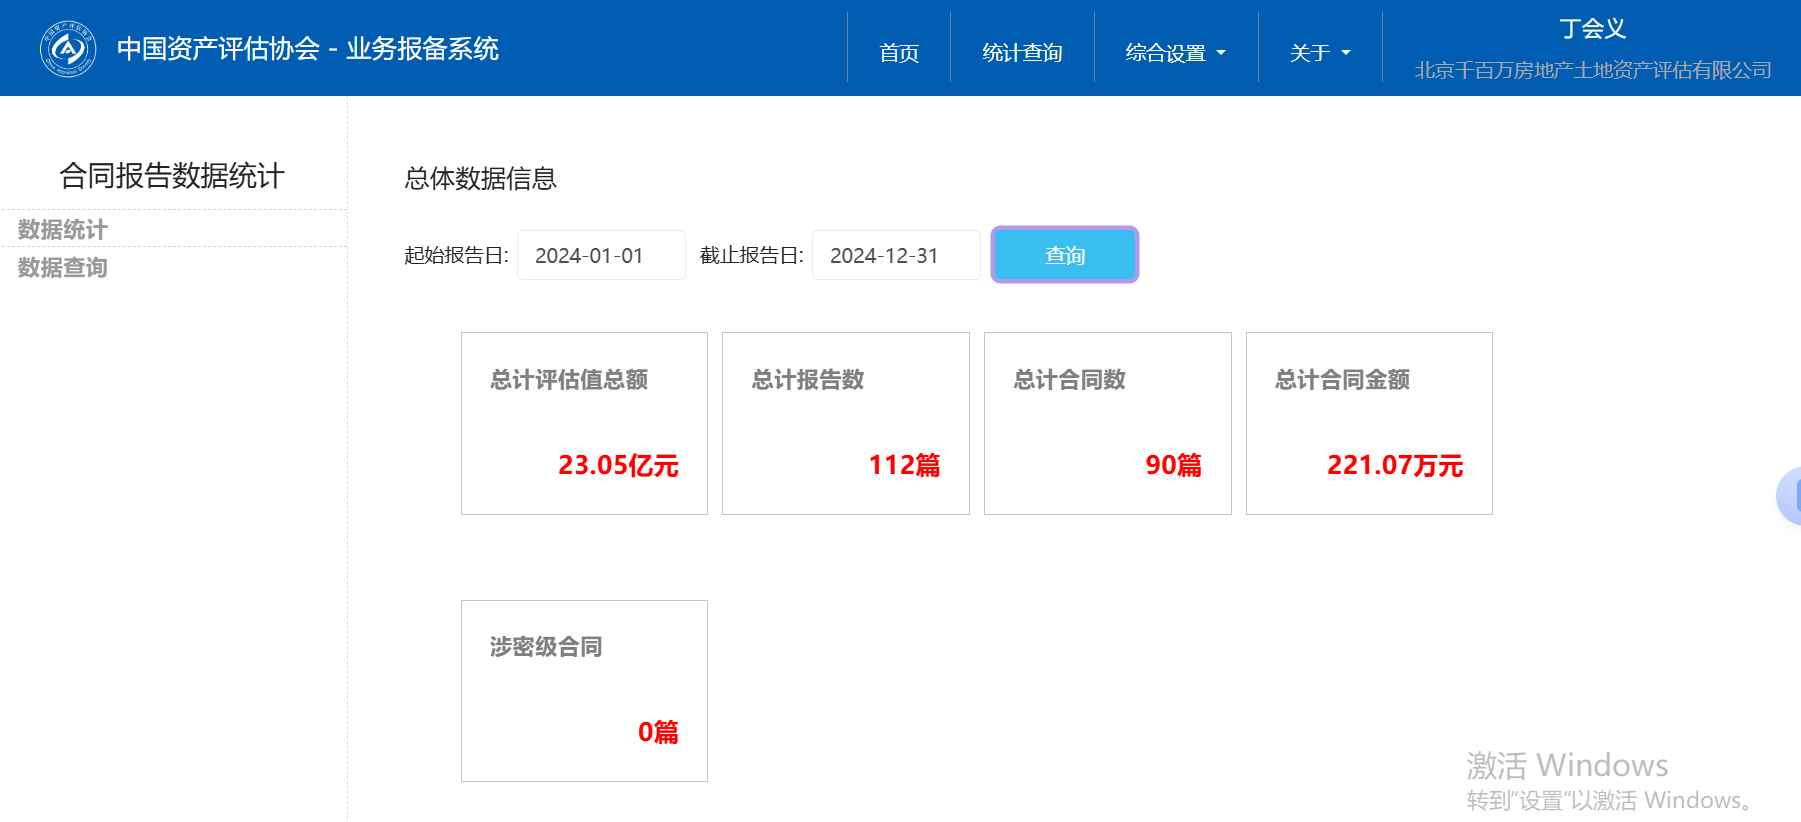Select 数据查询 in the left sidebar
This screenshot has height=822, width=1801.
click(x=63, y=268)
